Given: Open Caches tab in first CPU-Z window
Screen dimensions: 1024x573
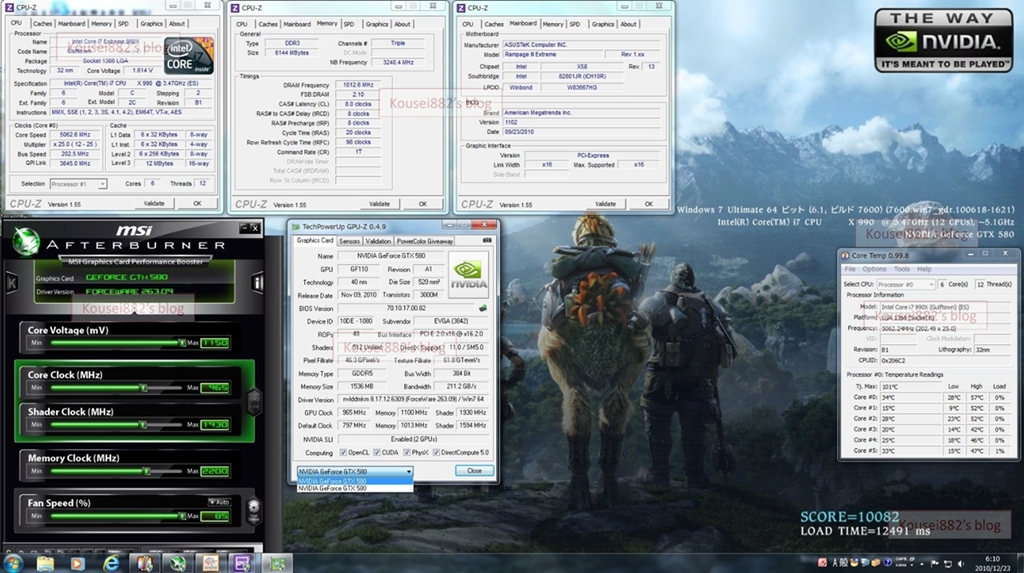Looking at the screenshot, I should [42, 24].
